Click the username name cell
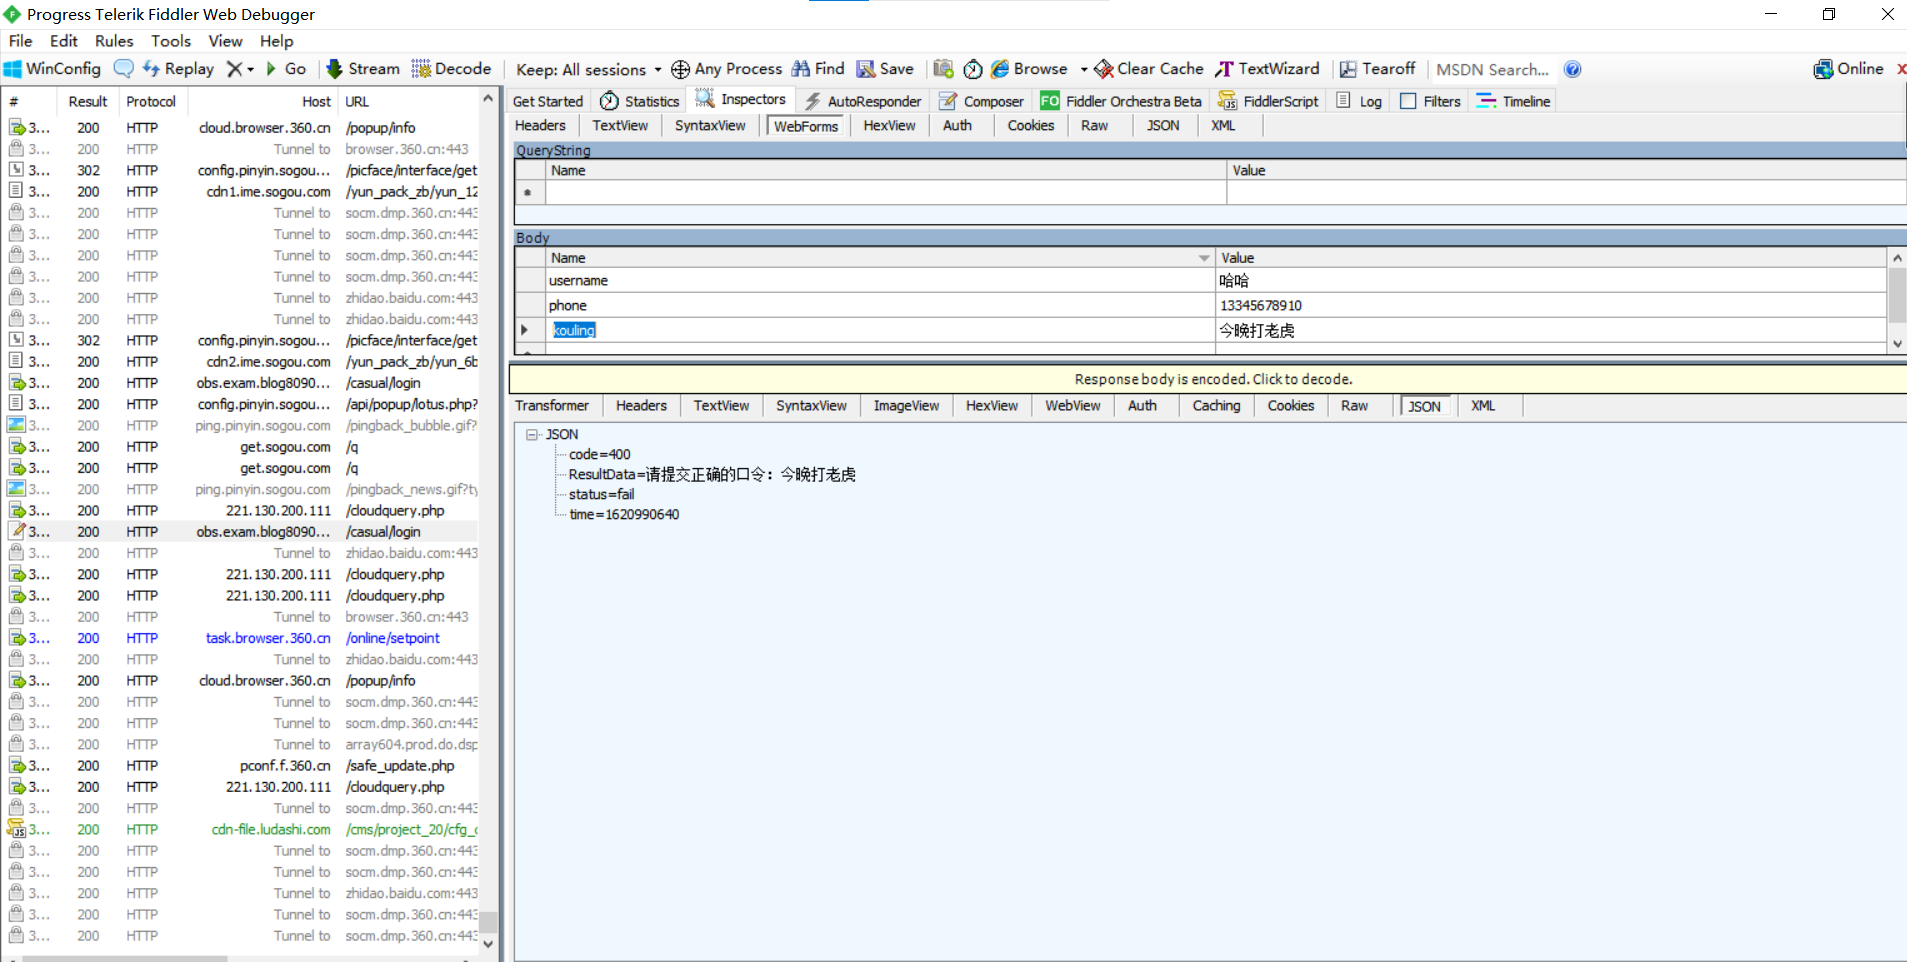The image size is (1907, 962). (880, 280)
